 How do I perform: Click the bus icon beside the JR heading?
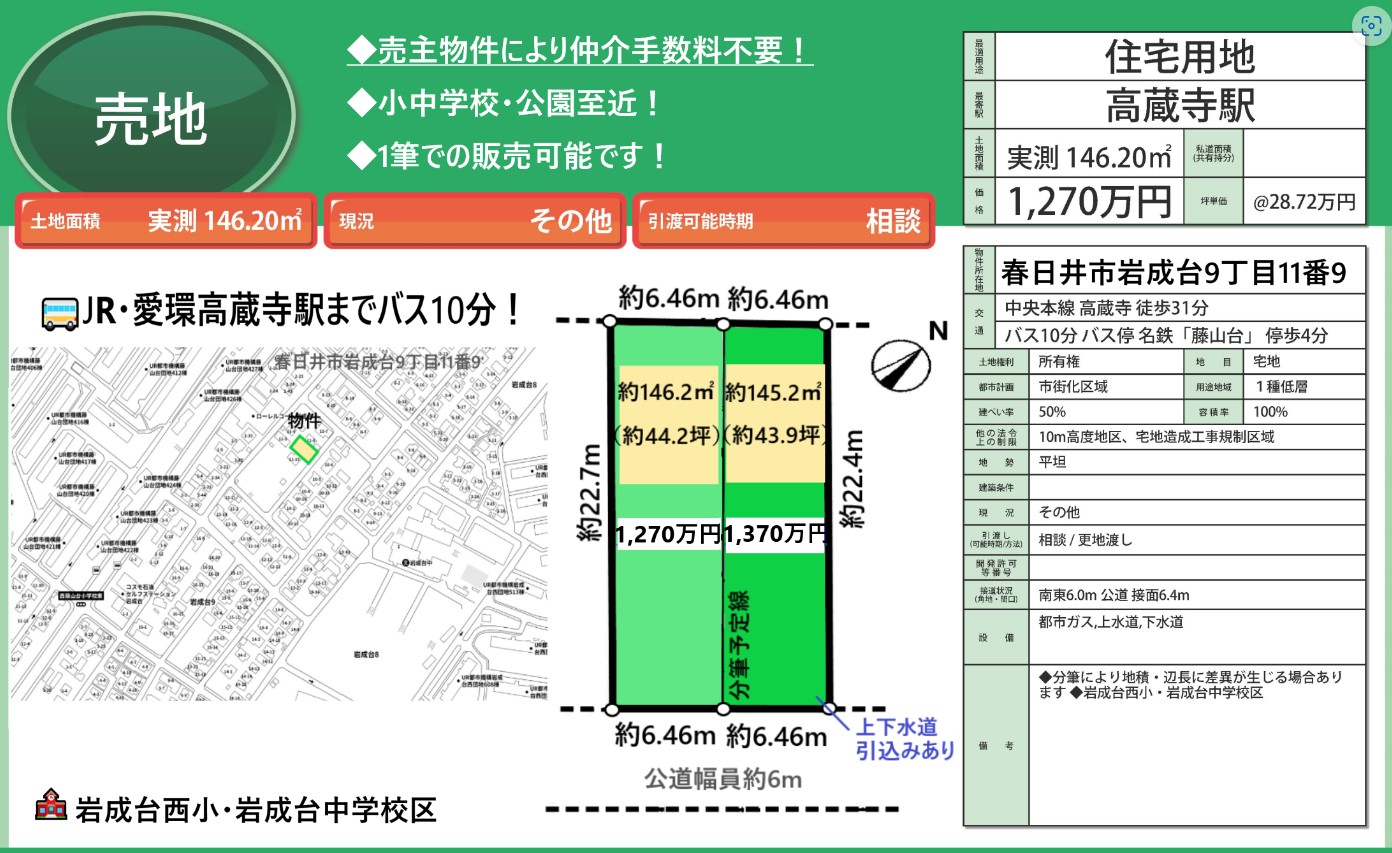(x=60, y=313)
